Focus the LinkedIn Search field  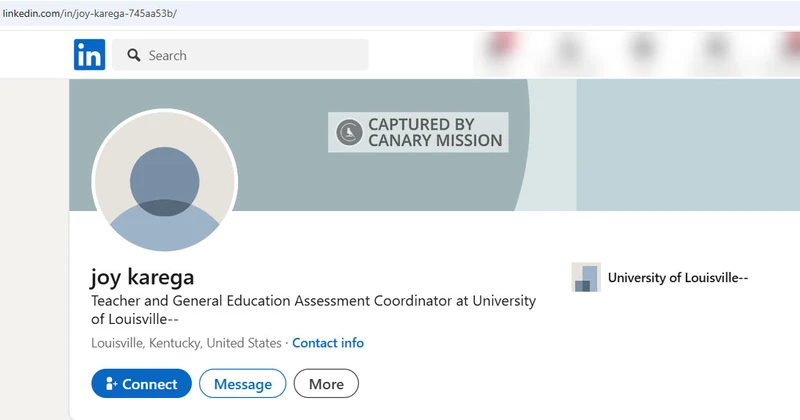240,55
